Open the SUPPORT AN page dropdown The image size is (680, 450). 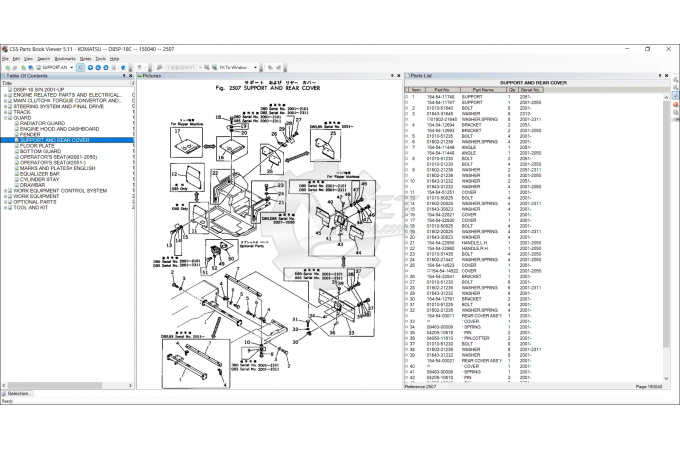tap(72, 68)
